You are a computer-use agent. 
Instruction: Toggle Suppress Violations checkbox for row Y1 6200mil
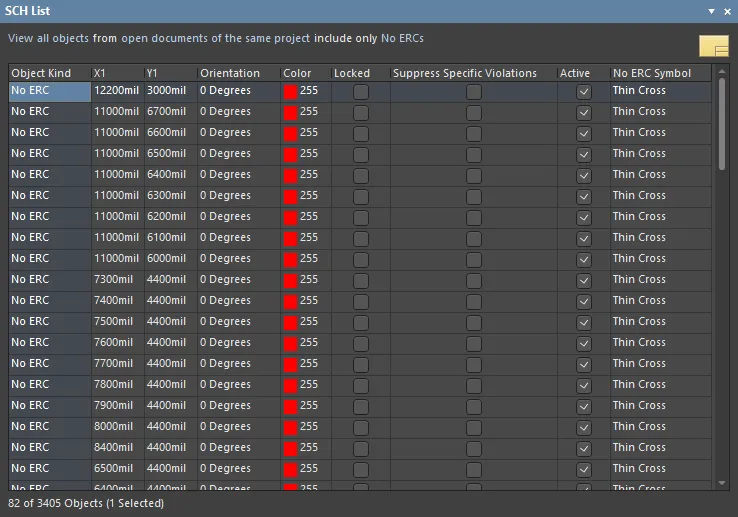(474, 218)
